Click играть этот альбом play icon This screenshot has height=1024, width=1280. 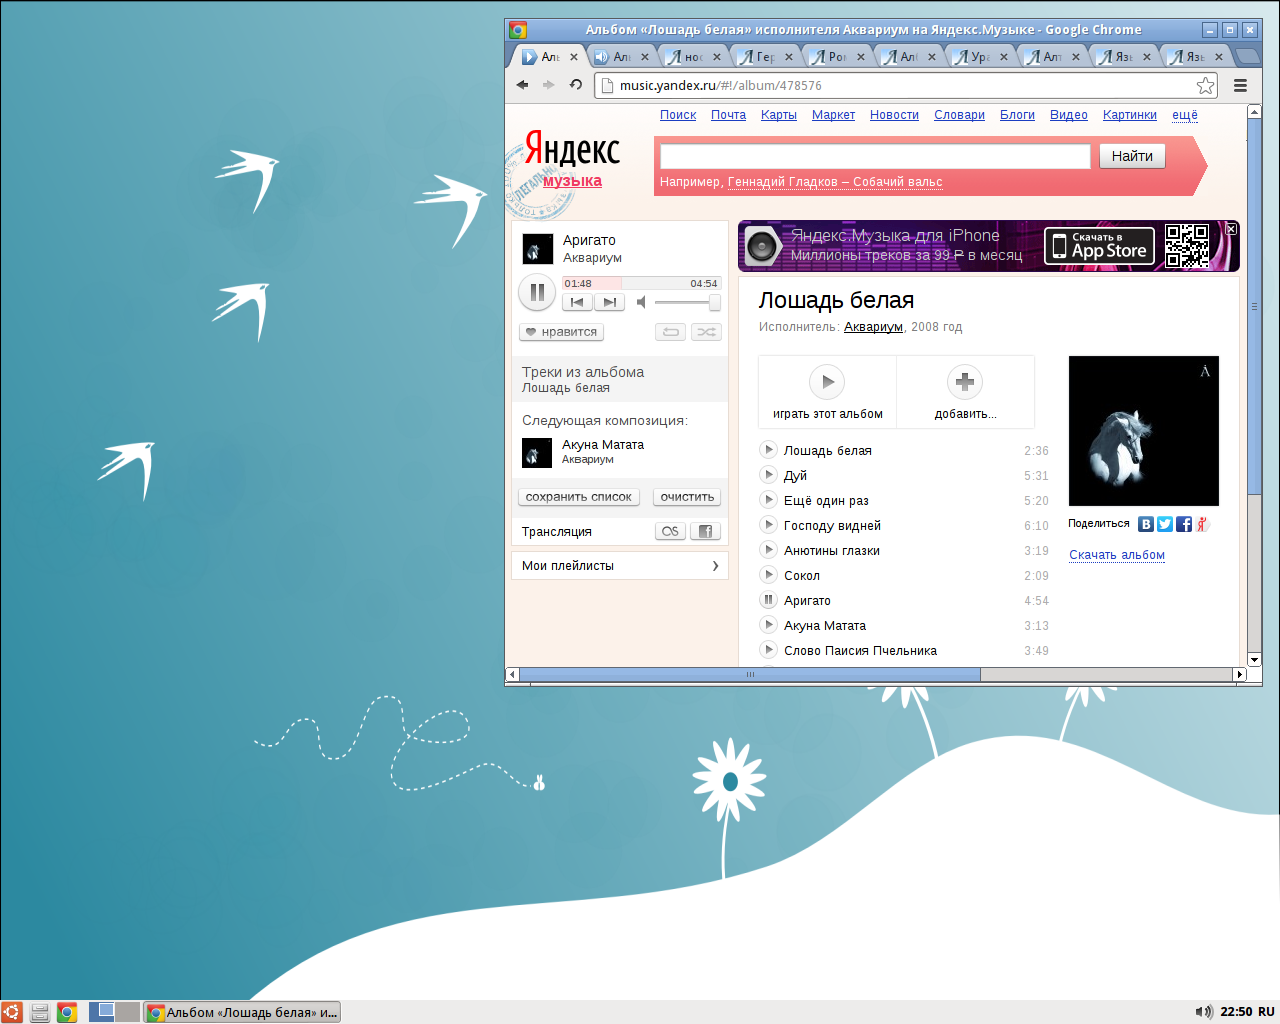click(827, 381)
